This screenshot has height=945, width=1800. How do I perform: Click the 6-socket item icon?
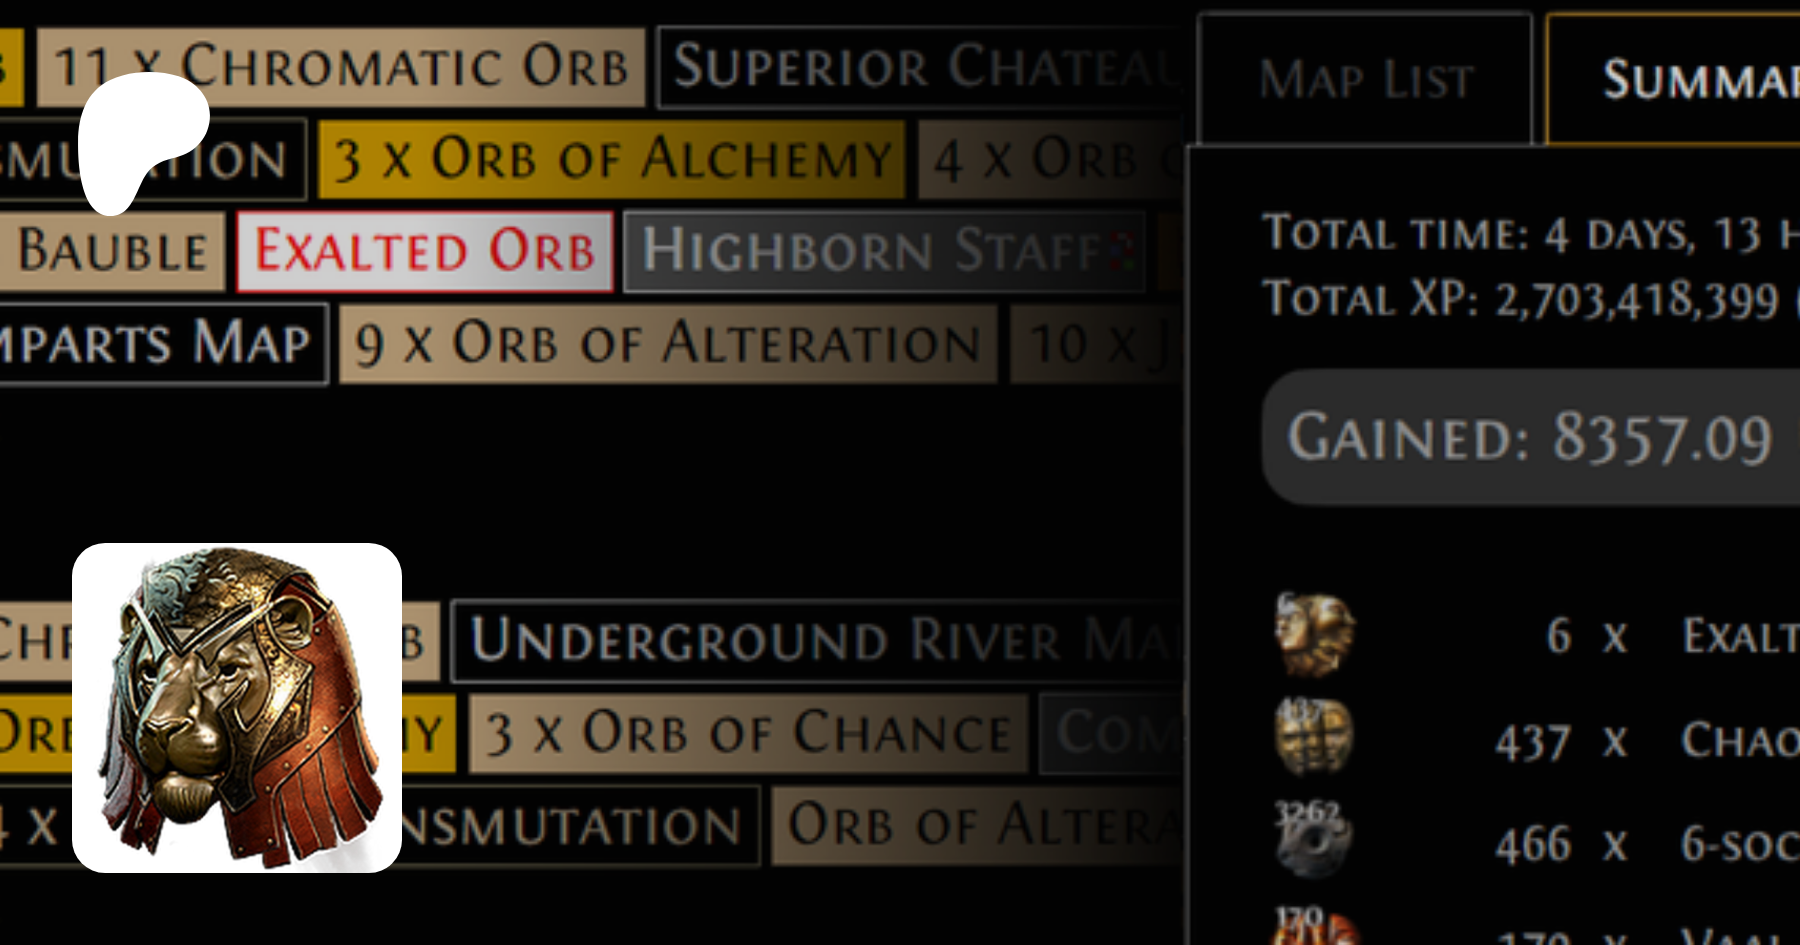(1314, 838)
